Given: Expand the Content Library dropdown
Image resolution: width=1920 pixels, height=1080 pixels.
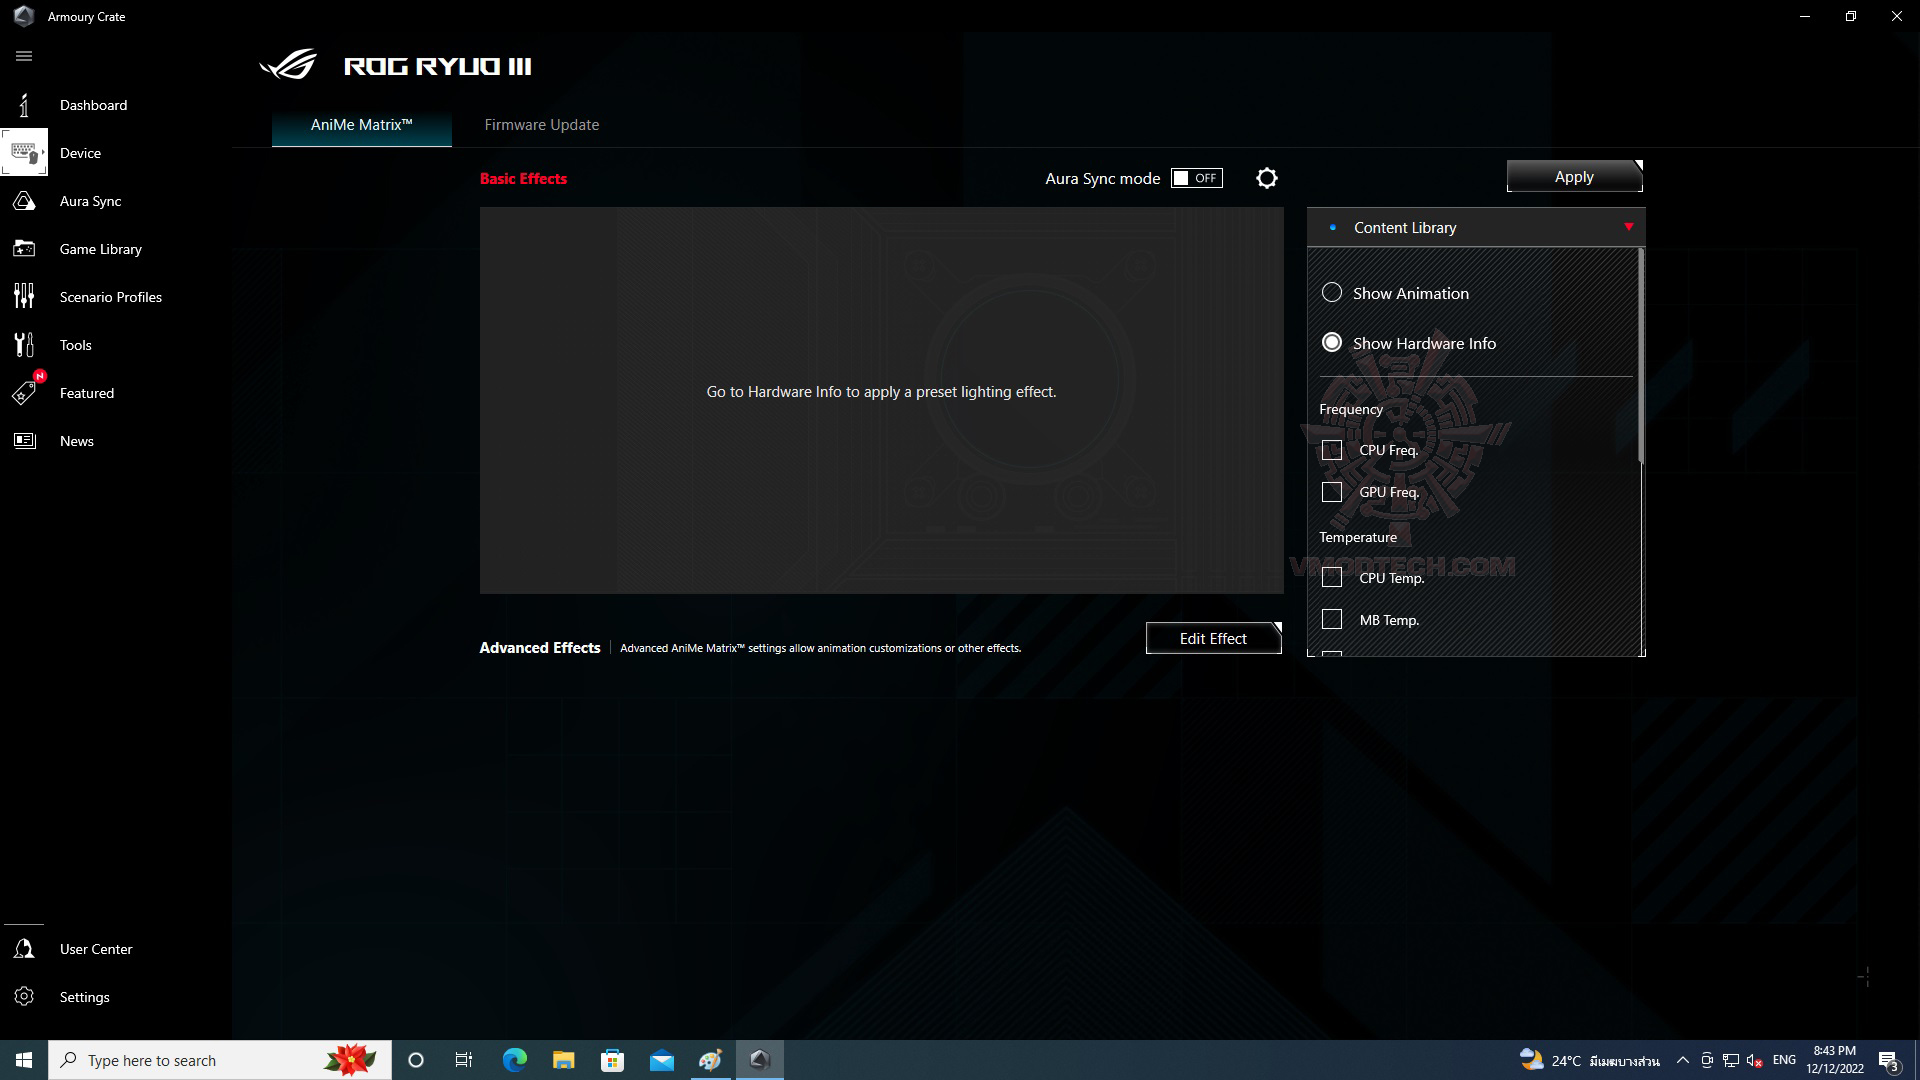Looking at the screenshot, I should tap(1628, 228).
